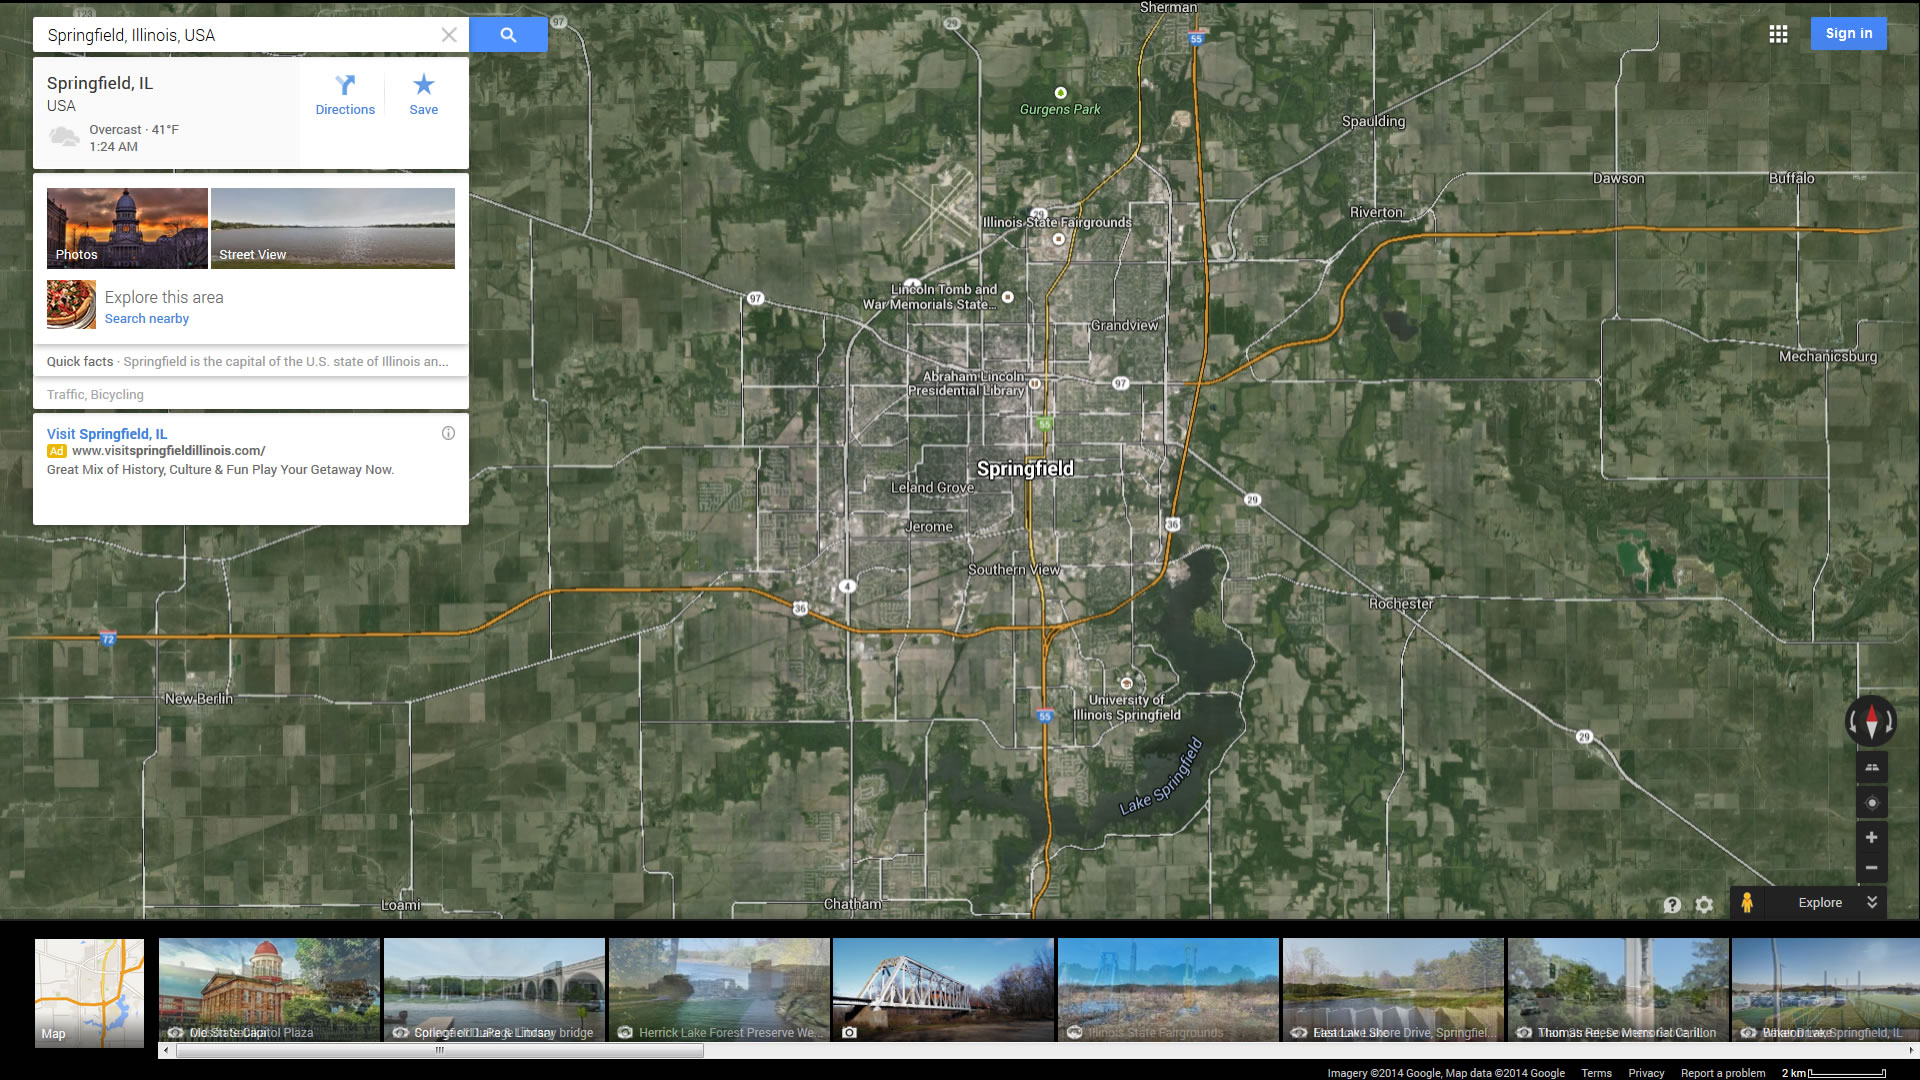Image resolution: width=1920 pixels, height=1080 pixels.
Task: Click the Sign in button
Action: [1848, 33]
